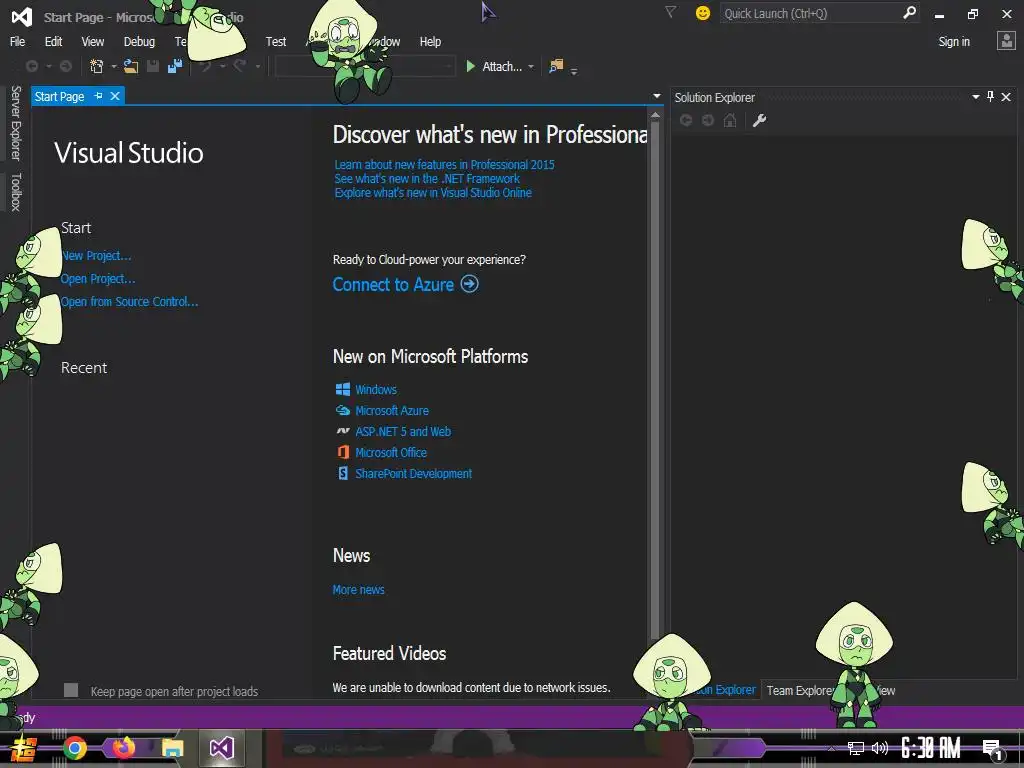Click the Redo toolbar icon

[x=240, y=66]
